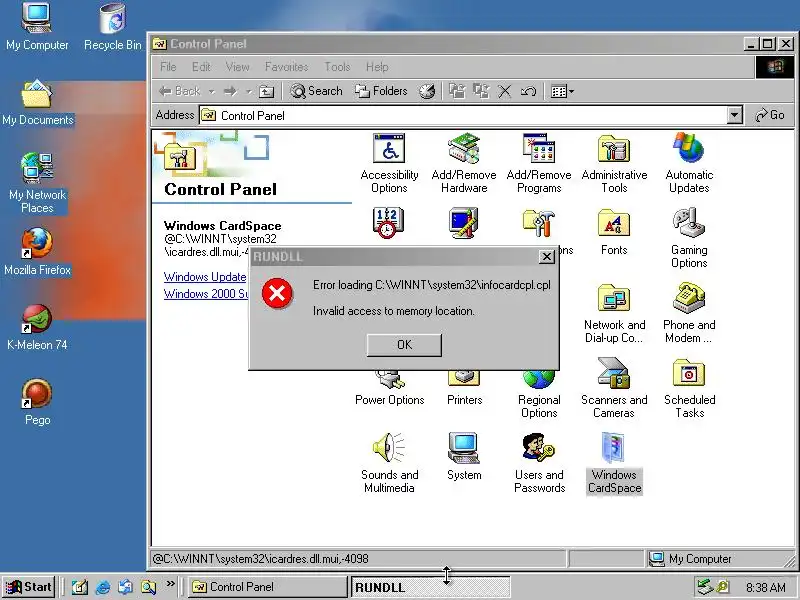Screen dimensions: 800x600
Task: Select the Fonts folder icon
Action: coord(614,232)
